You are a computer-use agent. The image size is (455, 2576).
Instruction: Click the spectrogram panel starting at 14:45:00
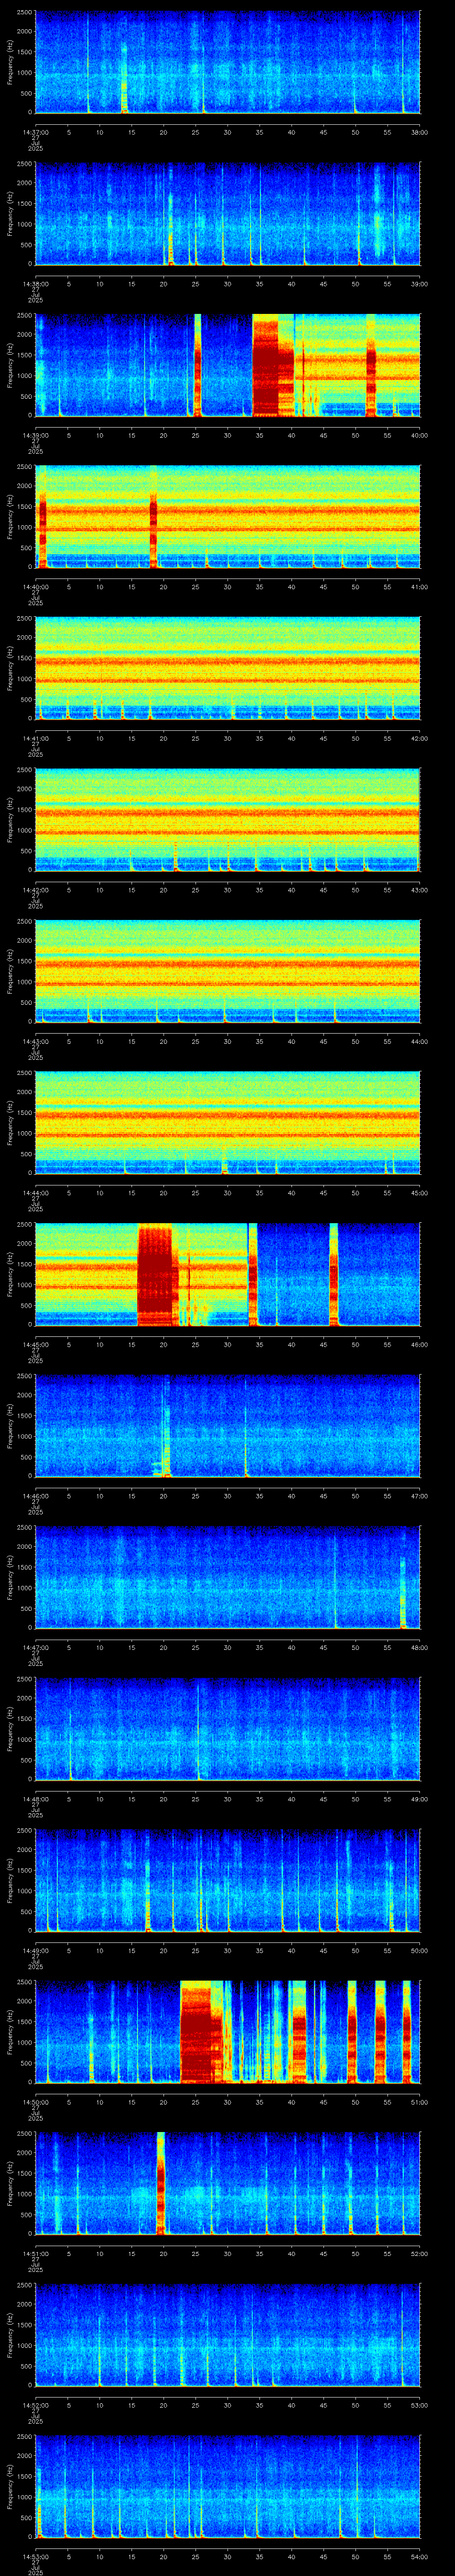click(x=228, y=1274)
